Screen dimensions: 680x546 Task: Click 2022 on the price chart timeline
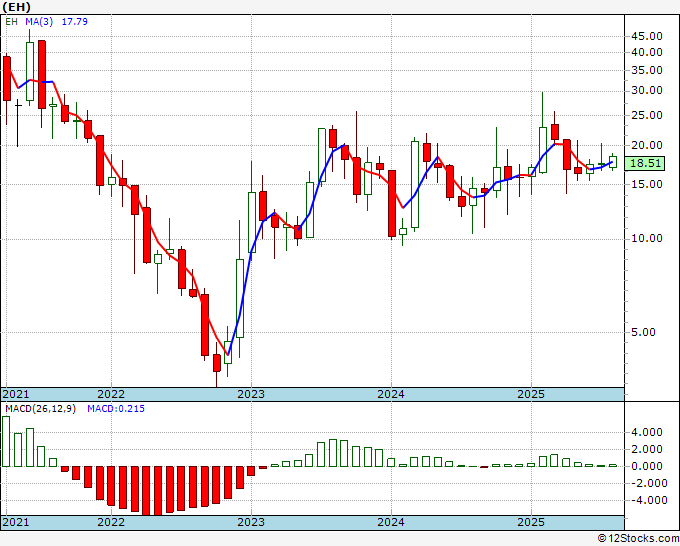point(111,394)
